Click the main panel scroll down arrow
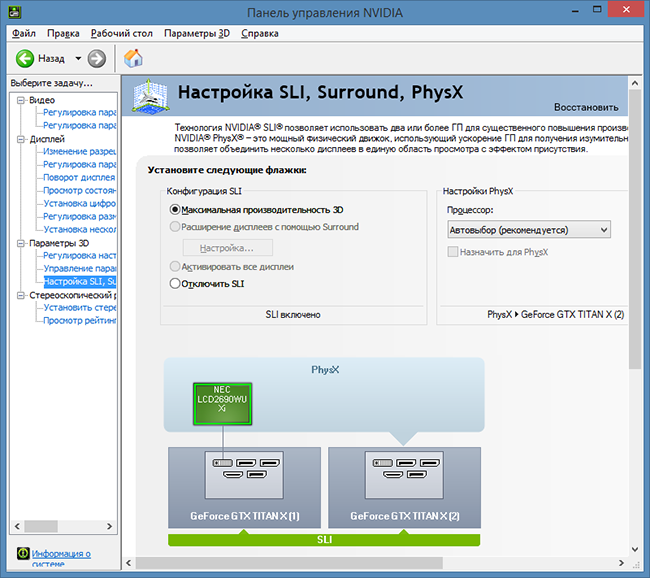Screen dimensions: 650x578 635,549
